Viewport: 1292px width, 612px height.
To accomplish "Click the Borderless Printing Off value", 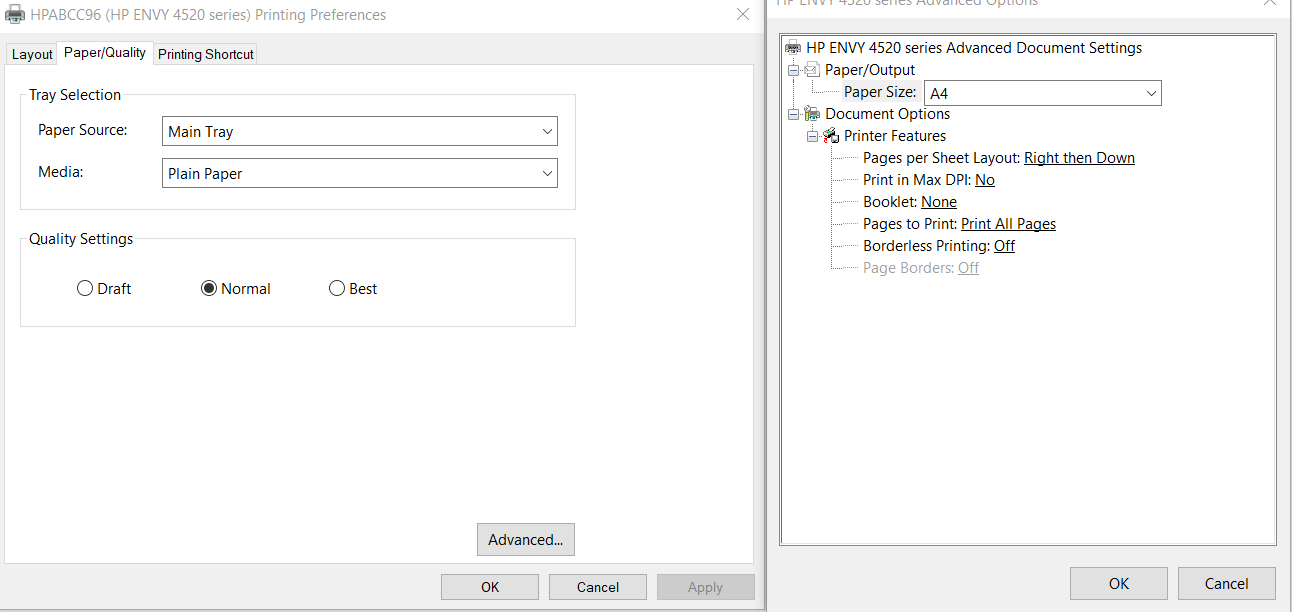I will click(1004, 246).
